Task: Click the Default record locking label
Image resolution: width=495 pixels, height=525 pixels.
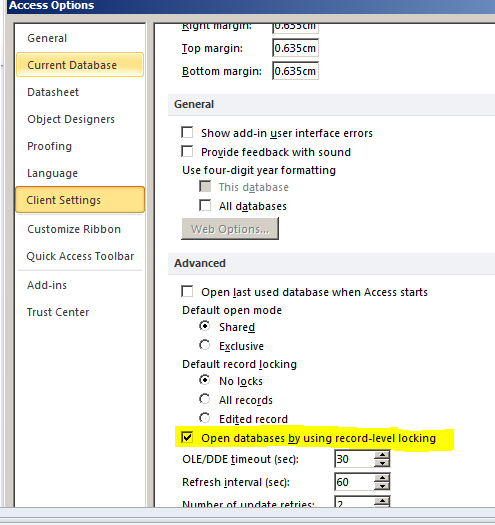Action: click(x=239, y=364)
